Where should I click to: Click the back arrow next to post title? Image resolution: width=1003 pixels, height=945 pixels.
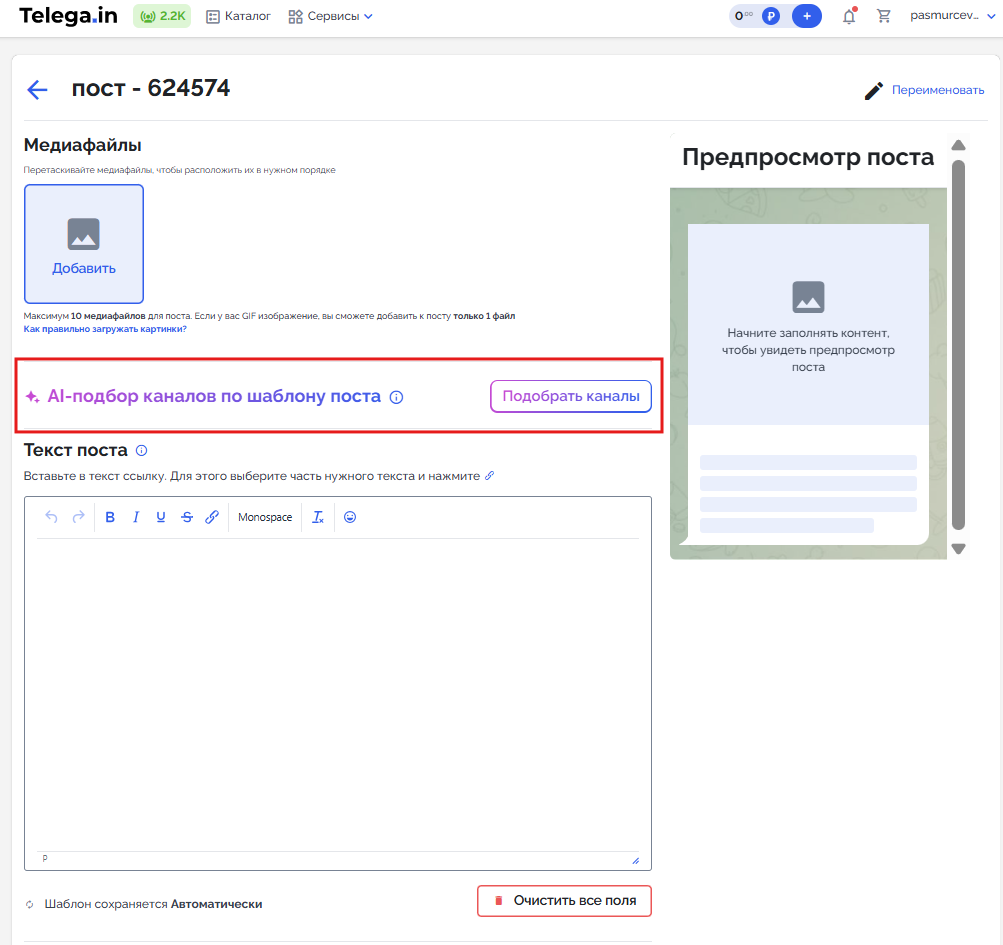pyautogui.click(x=37, y=90)
